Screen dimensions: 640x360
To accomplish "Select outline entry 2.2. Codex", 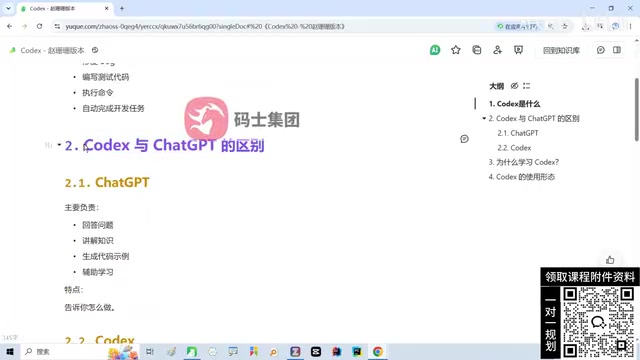I will tap(514, 148).
